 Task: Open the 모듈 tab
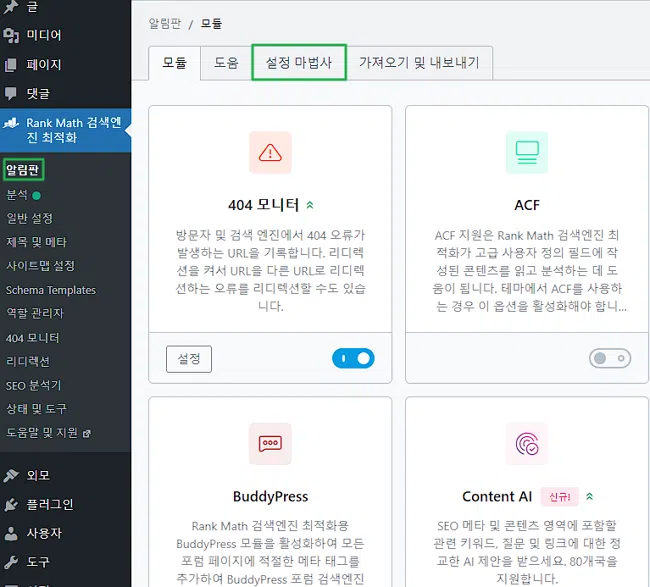pos(175,63)
